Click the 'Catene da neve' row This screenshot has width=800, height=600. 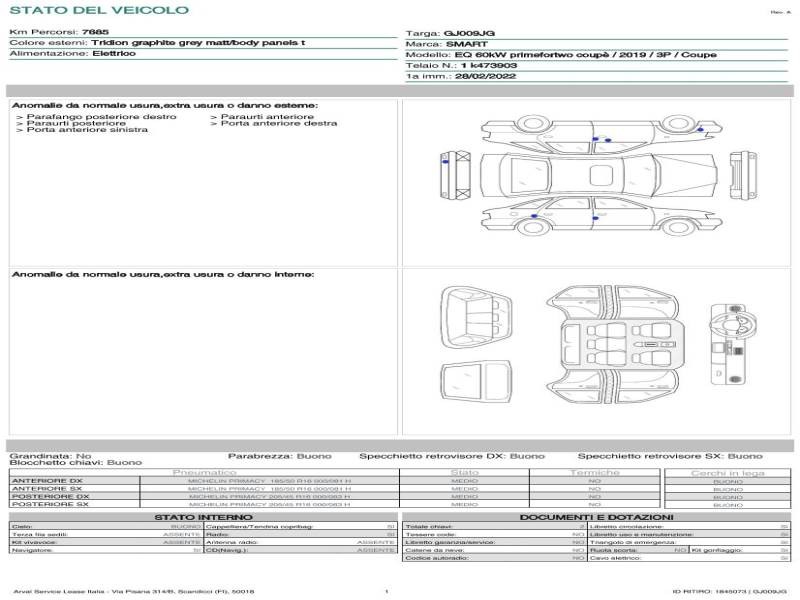[495, 550]
